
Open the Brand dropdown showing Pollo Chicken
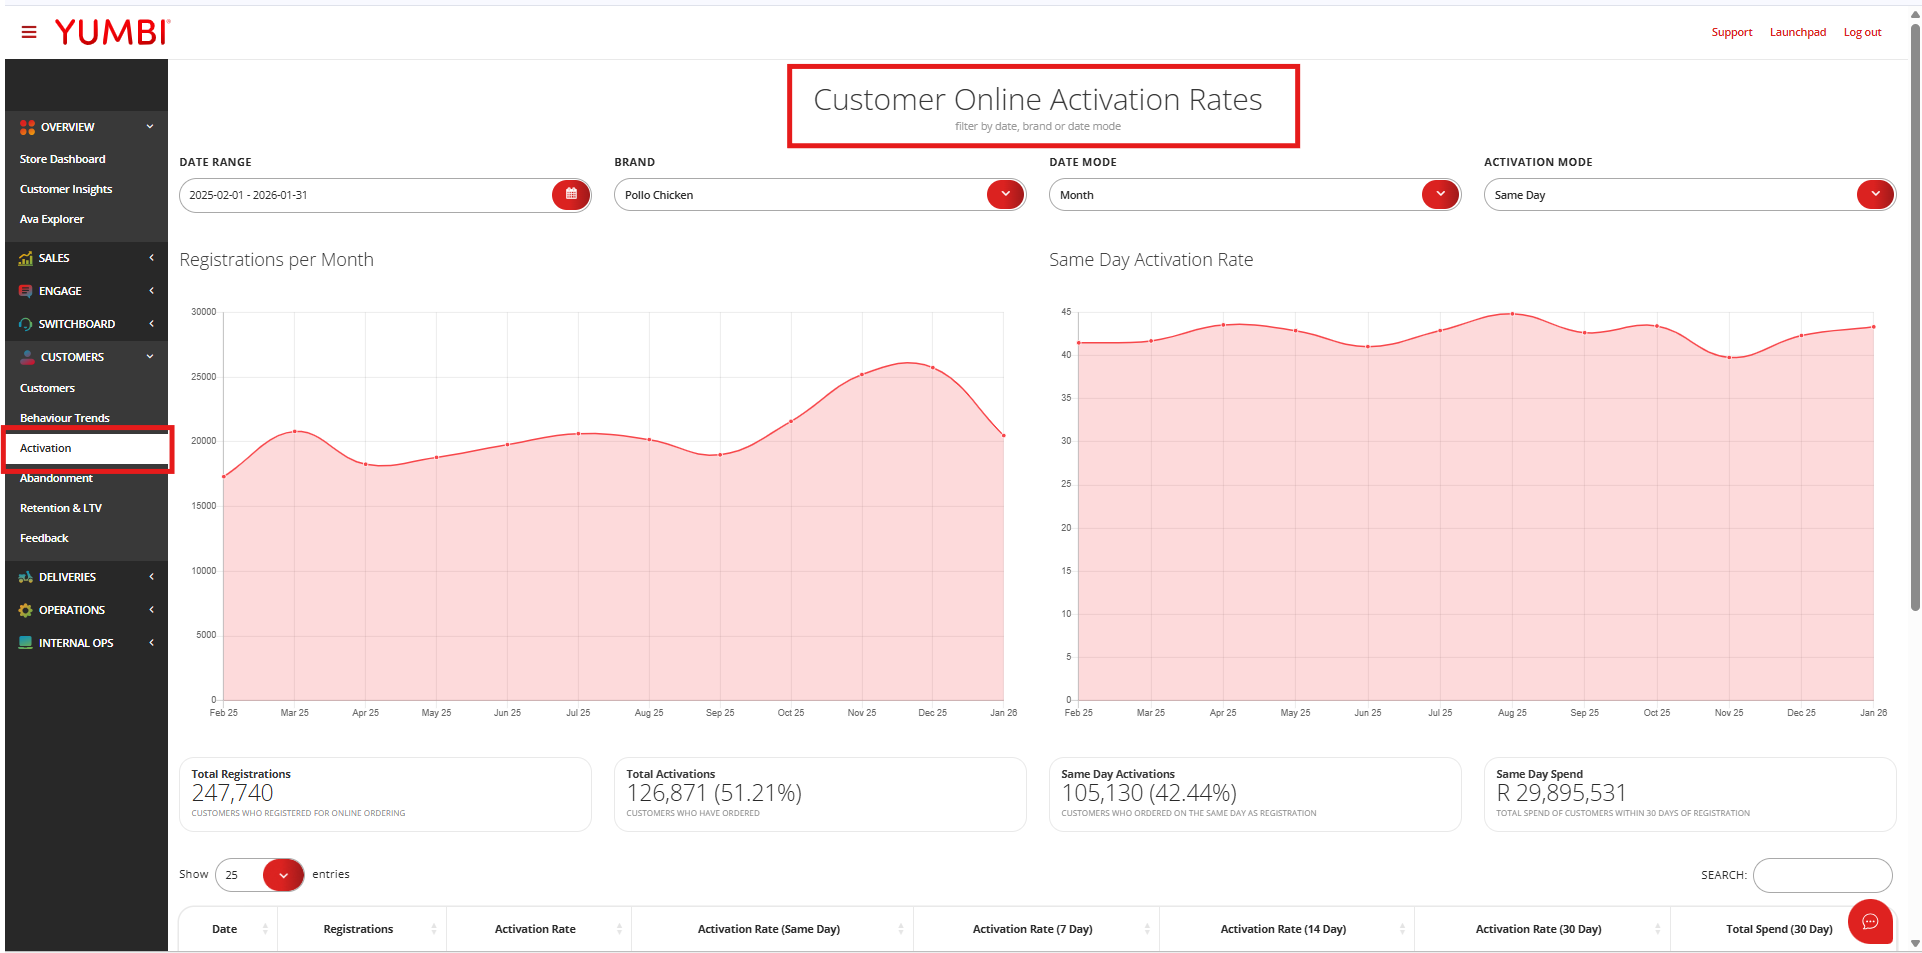[819, 195]
